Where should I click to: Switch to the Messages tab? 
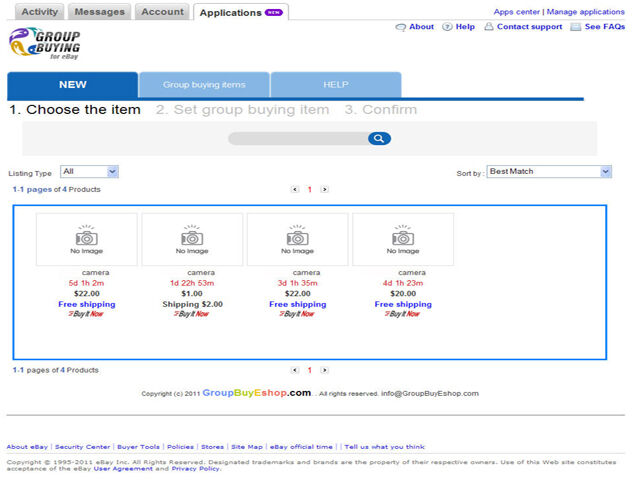point(99,12)
